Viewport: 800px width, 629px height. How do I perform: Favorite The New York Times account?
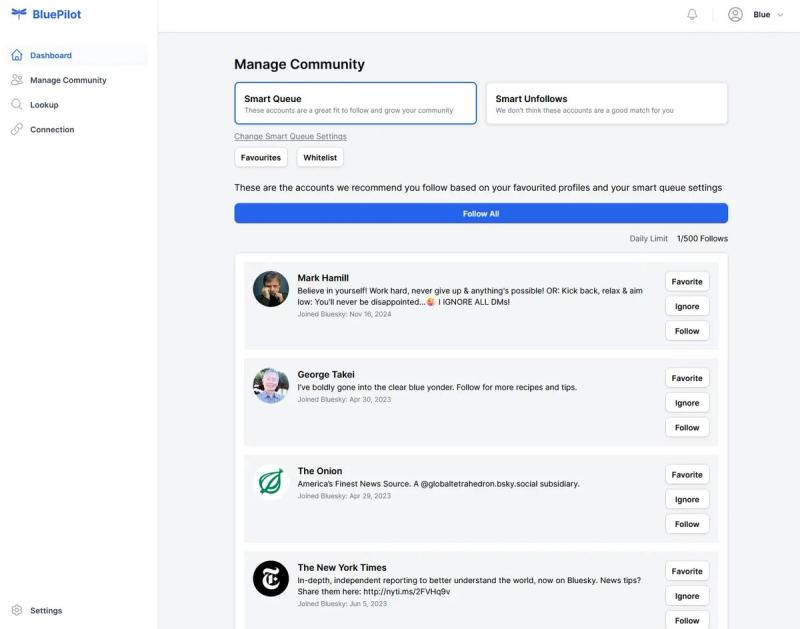tap(687, 571)
